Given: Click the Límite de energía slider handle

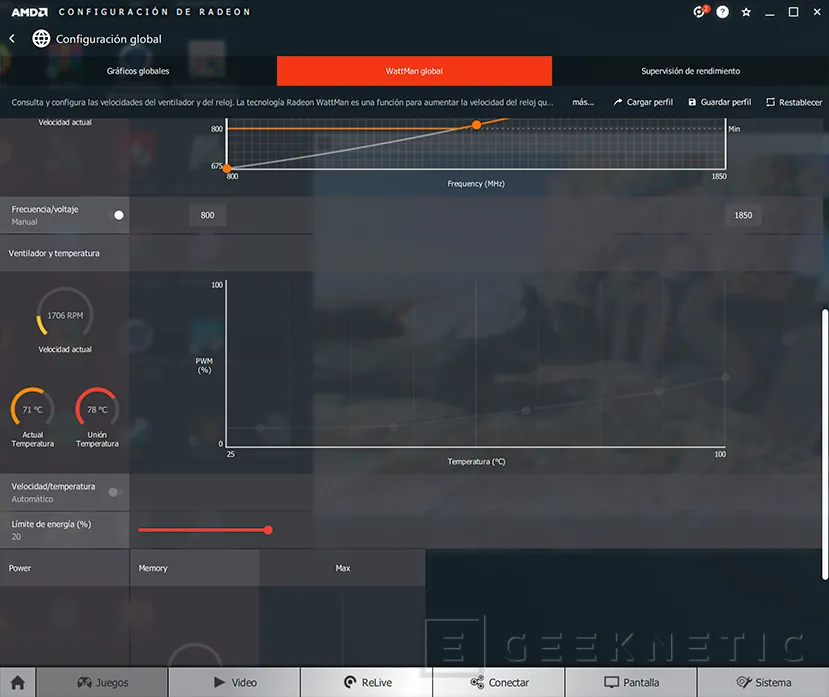Looking at the screenshot, I should [268, 530].
